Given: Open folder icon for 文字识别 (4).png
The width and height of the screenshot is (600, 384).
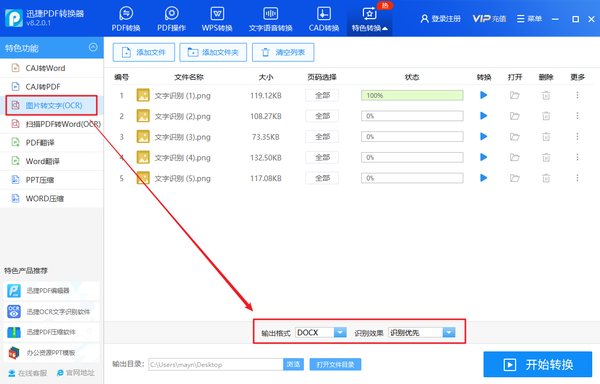Looking at the screenshot, I should tap(515, 157).
